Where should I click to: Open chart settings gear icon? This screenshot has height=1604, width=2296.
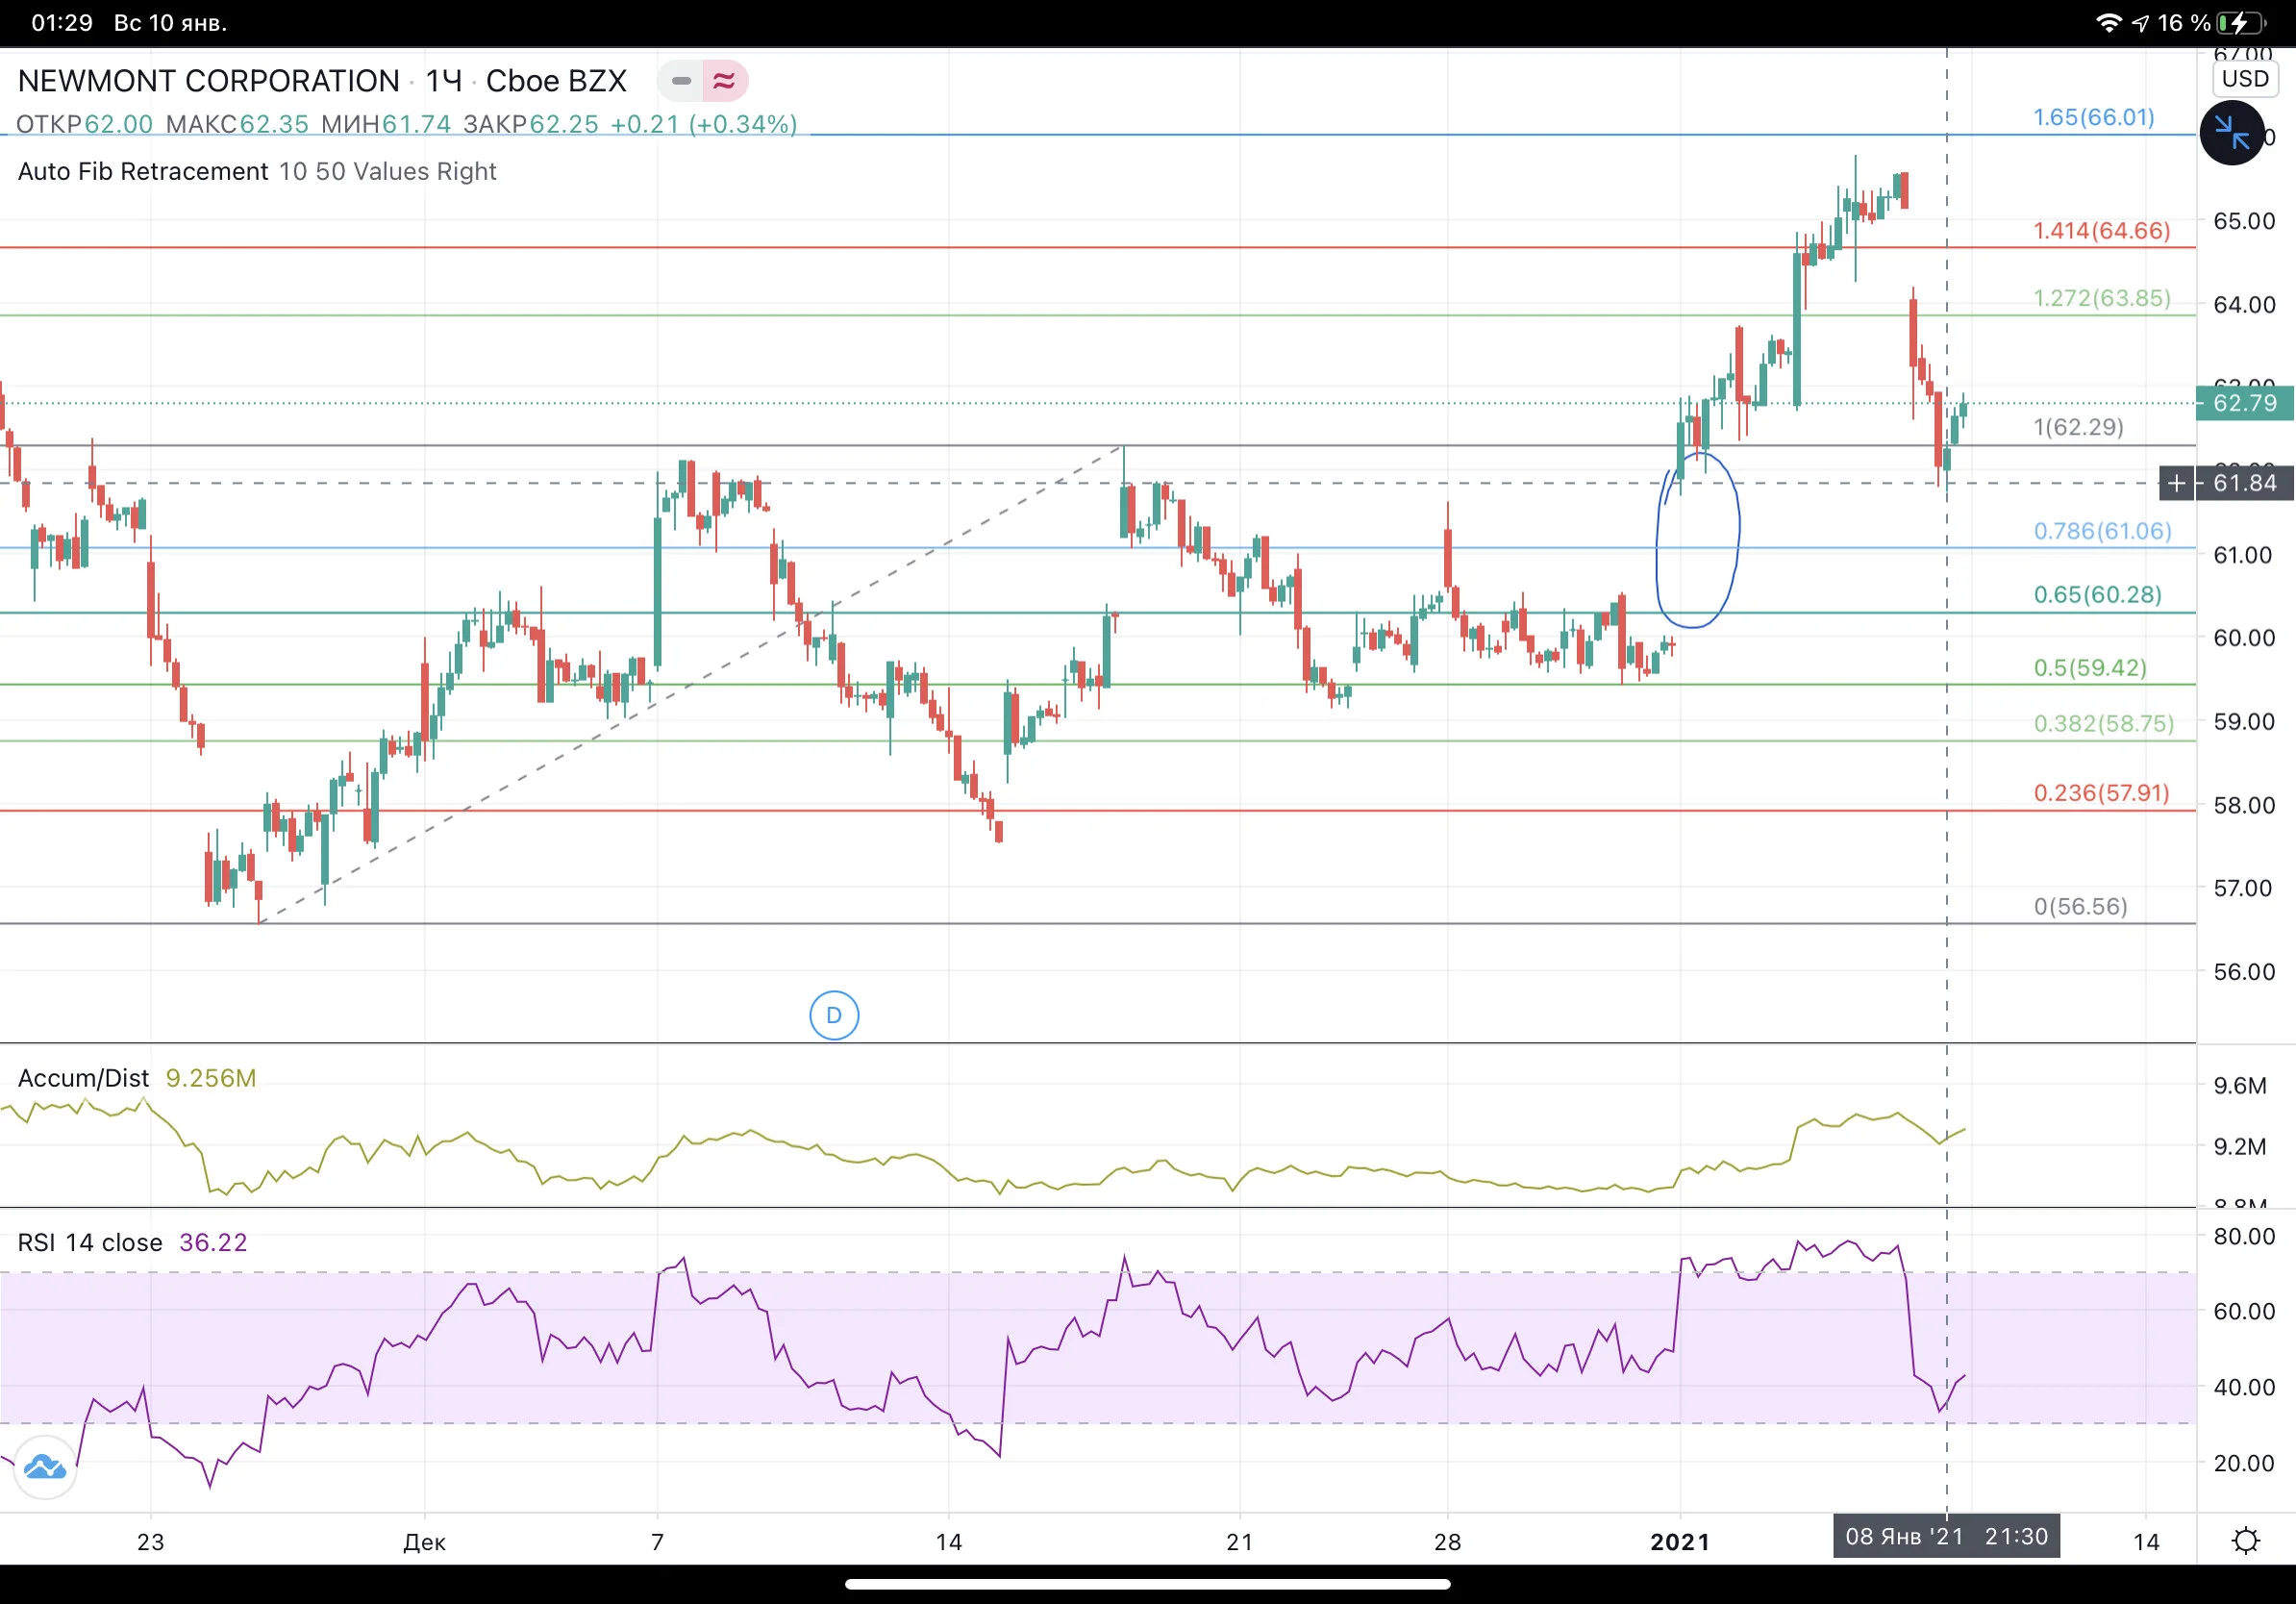2246,1540
